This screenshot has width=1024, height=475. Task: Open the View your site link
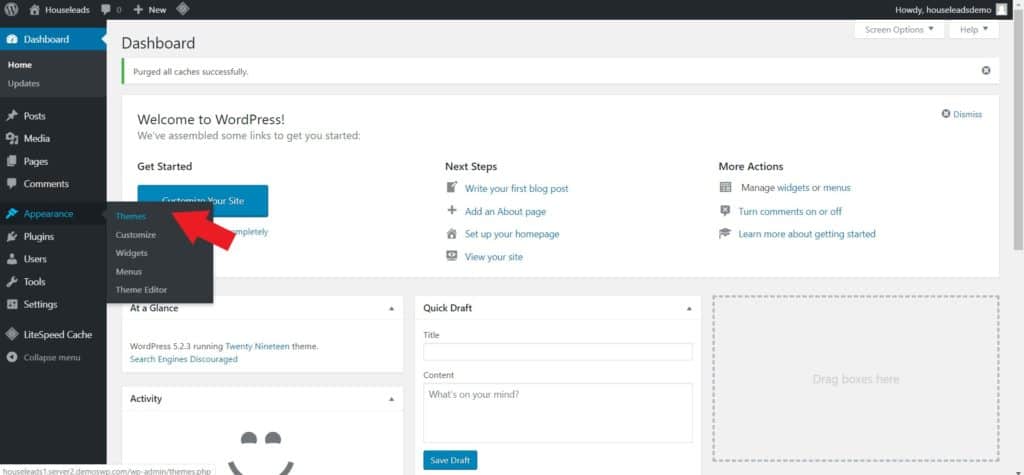[x=494, y=257]
